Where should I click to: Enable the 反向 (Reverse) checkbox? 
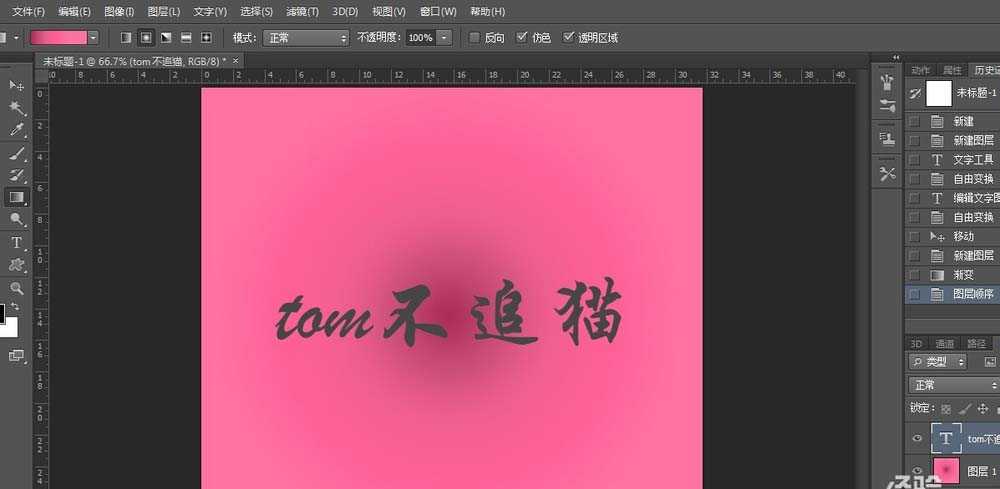pos(474,38)
